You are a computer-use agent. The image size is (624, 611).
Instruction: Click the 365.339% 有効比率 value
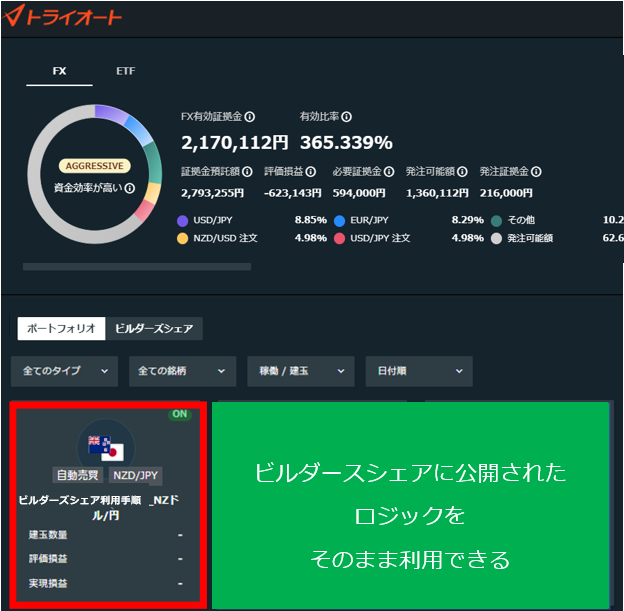pos(346,143)
